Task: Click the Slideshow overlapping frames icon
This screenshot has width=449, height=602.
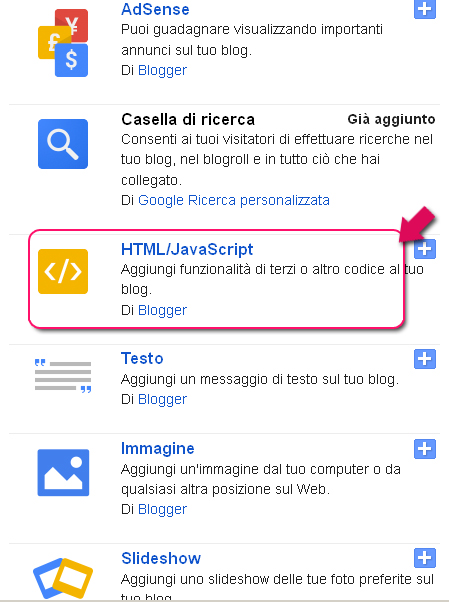Action: click(63, 579)
